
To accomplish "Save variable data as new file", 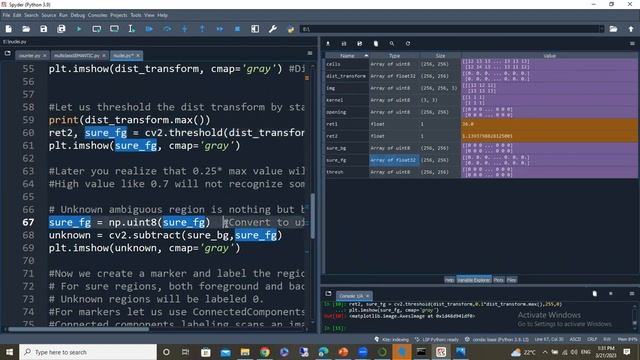I will pyautogui.click(x=360, y=44).
